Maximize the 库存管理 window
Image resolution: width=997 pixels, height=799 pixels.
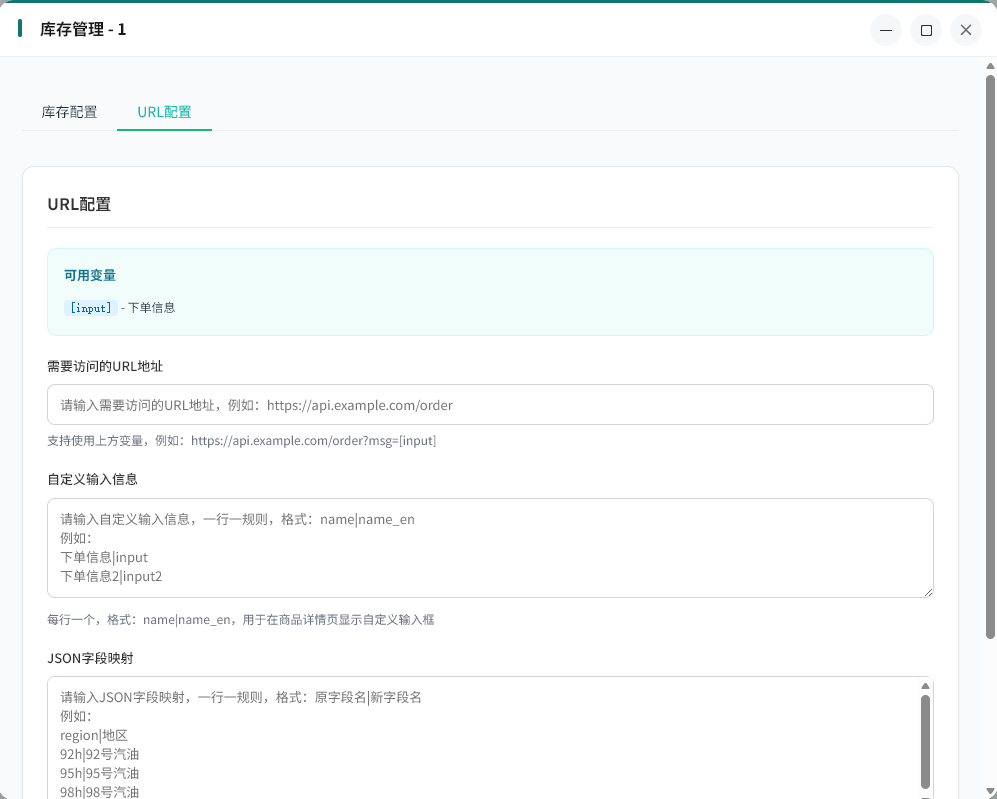926,30
